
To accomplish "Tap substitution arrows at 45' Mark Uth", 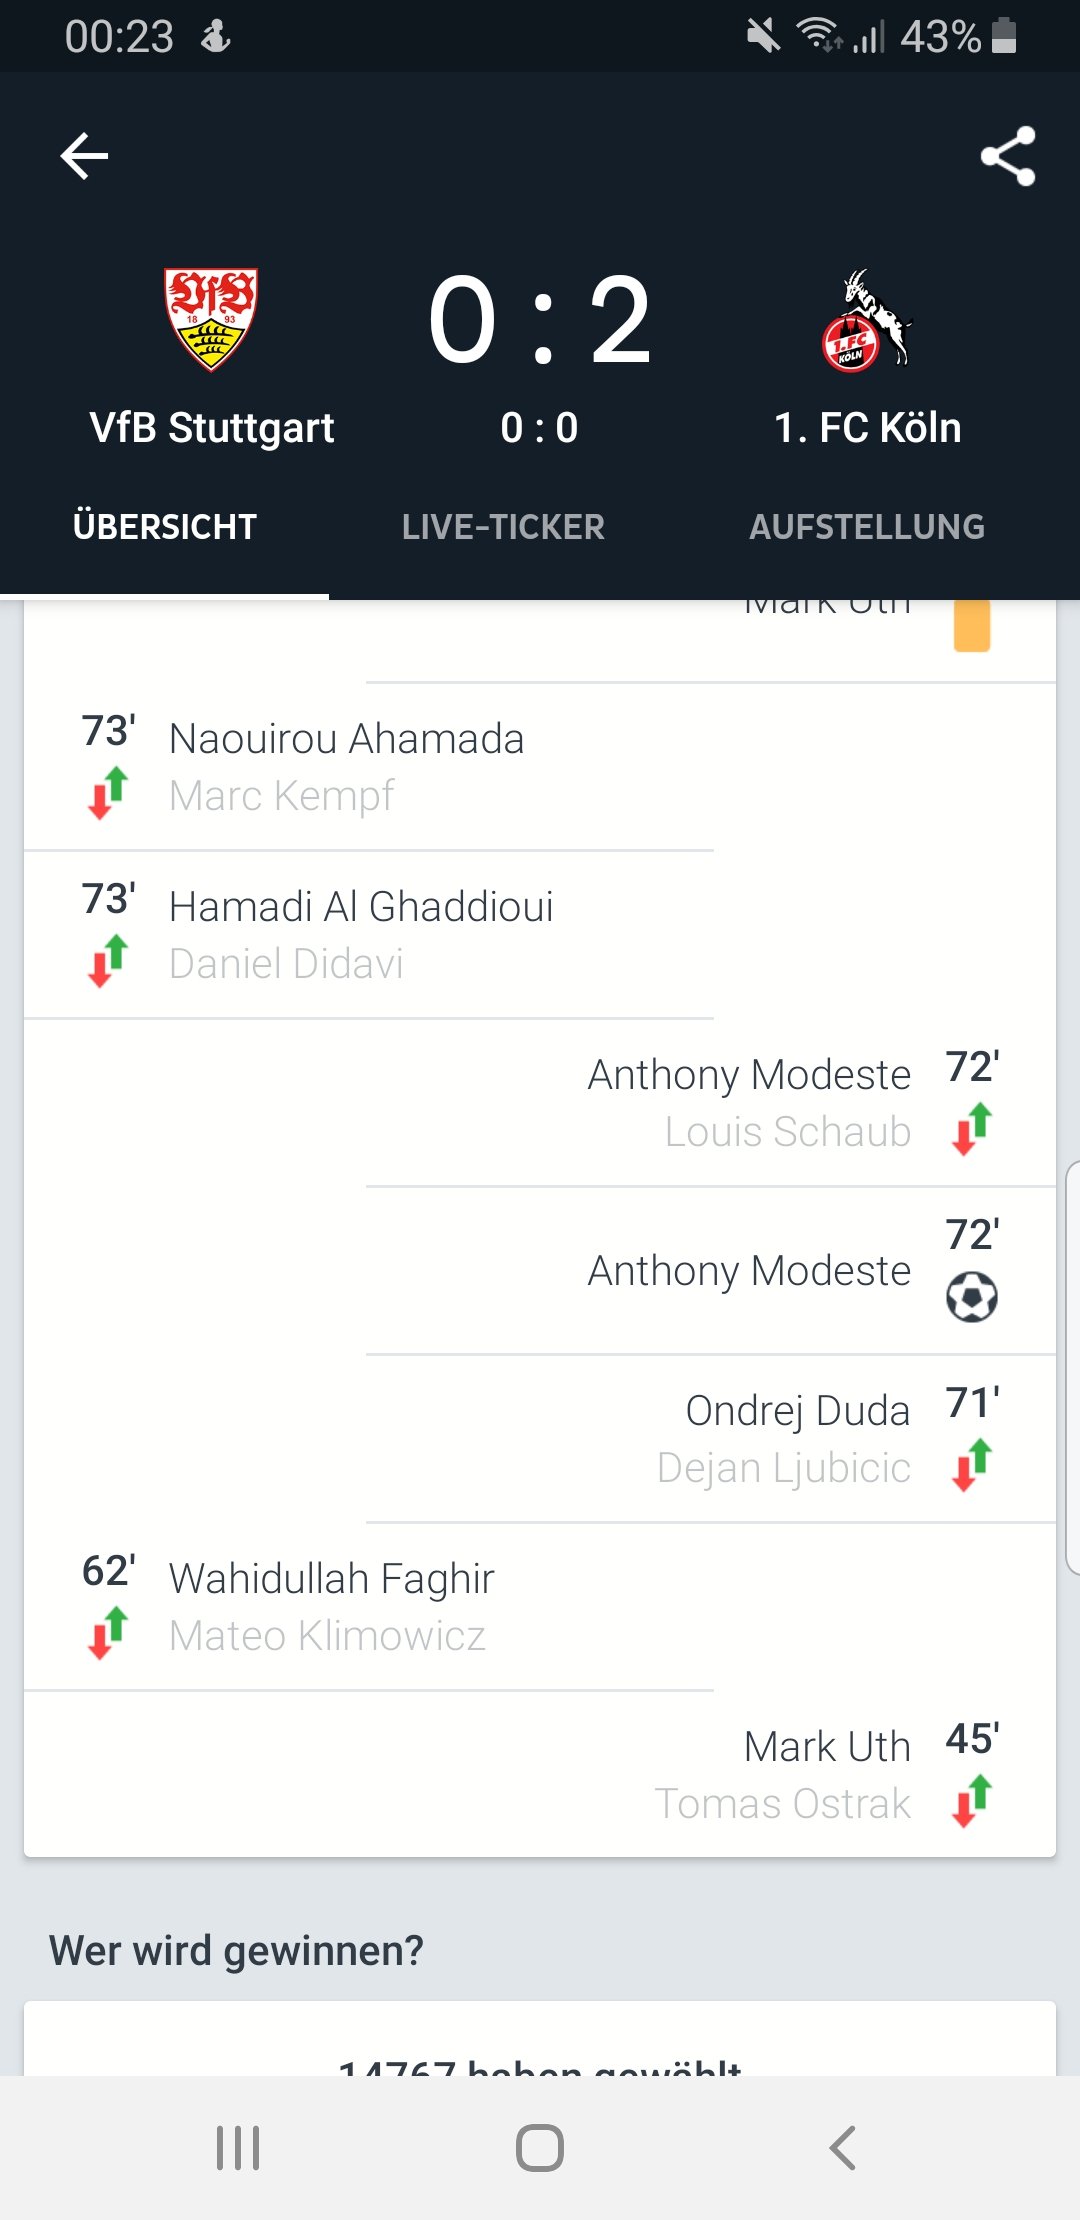I will click(x=972, y=1801).
